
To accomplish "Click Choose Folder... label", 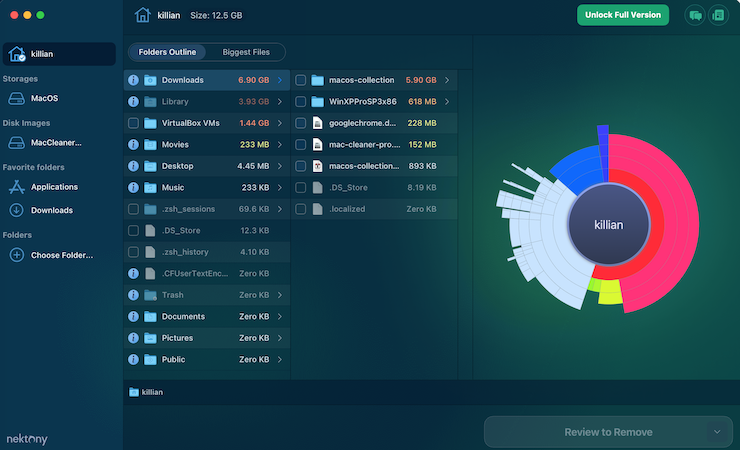I will 62,255.
